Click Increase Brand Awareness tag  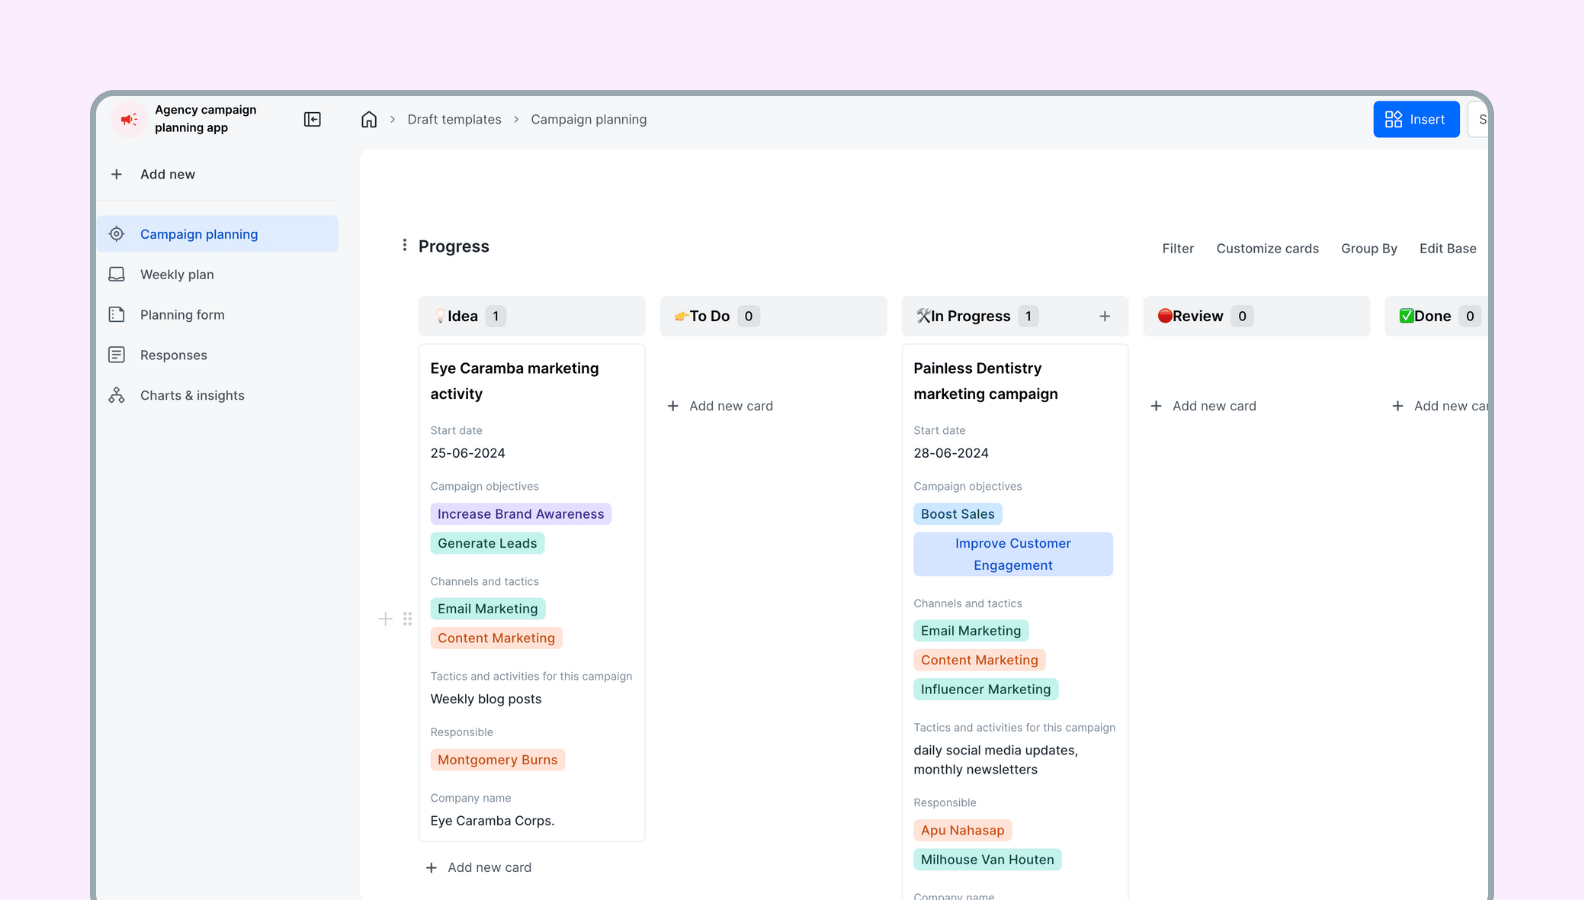520,514
